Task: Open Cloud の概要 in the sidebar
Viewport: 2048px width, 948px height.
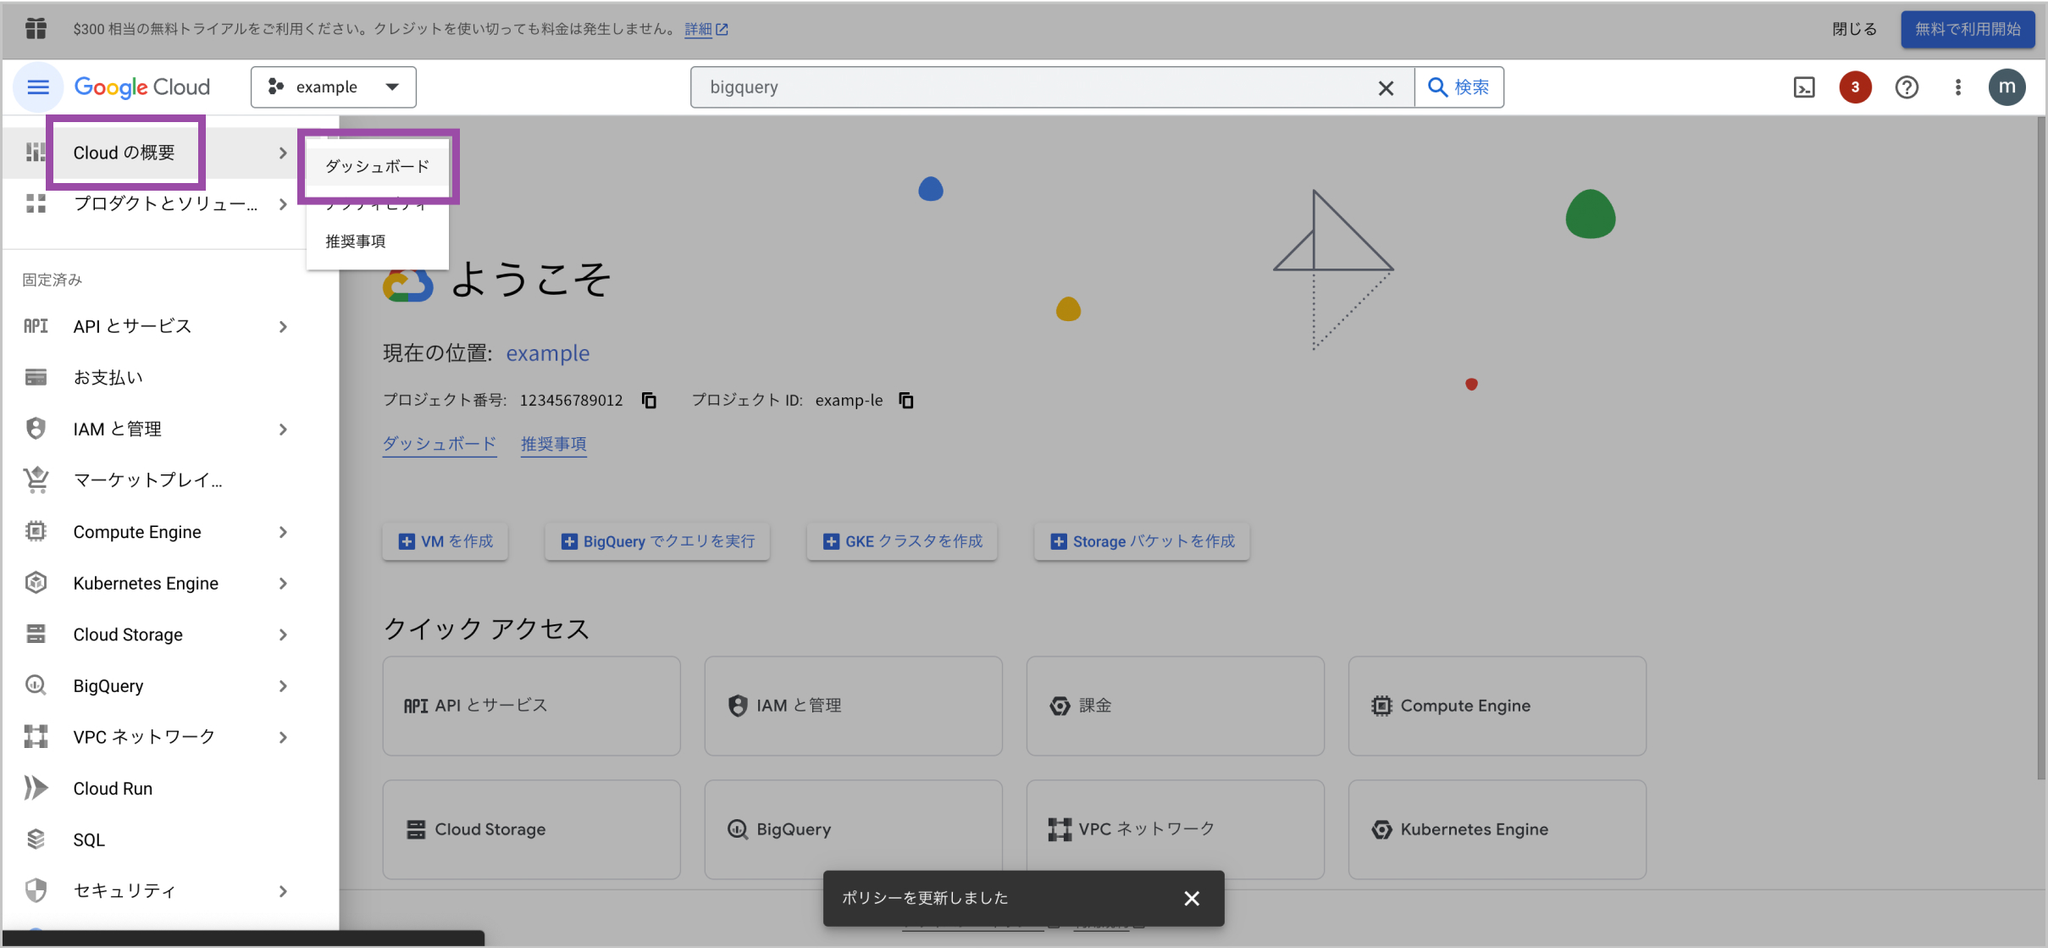Action: (x=124, y=152)
